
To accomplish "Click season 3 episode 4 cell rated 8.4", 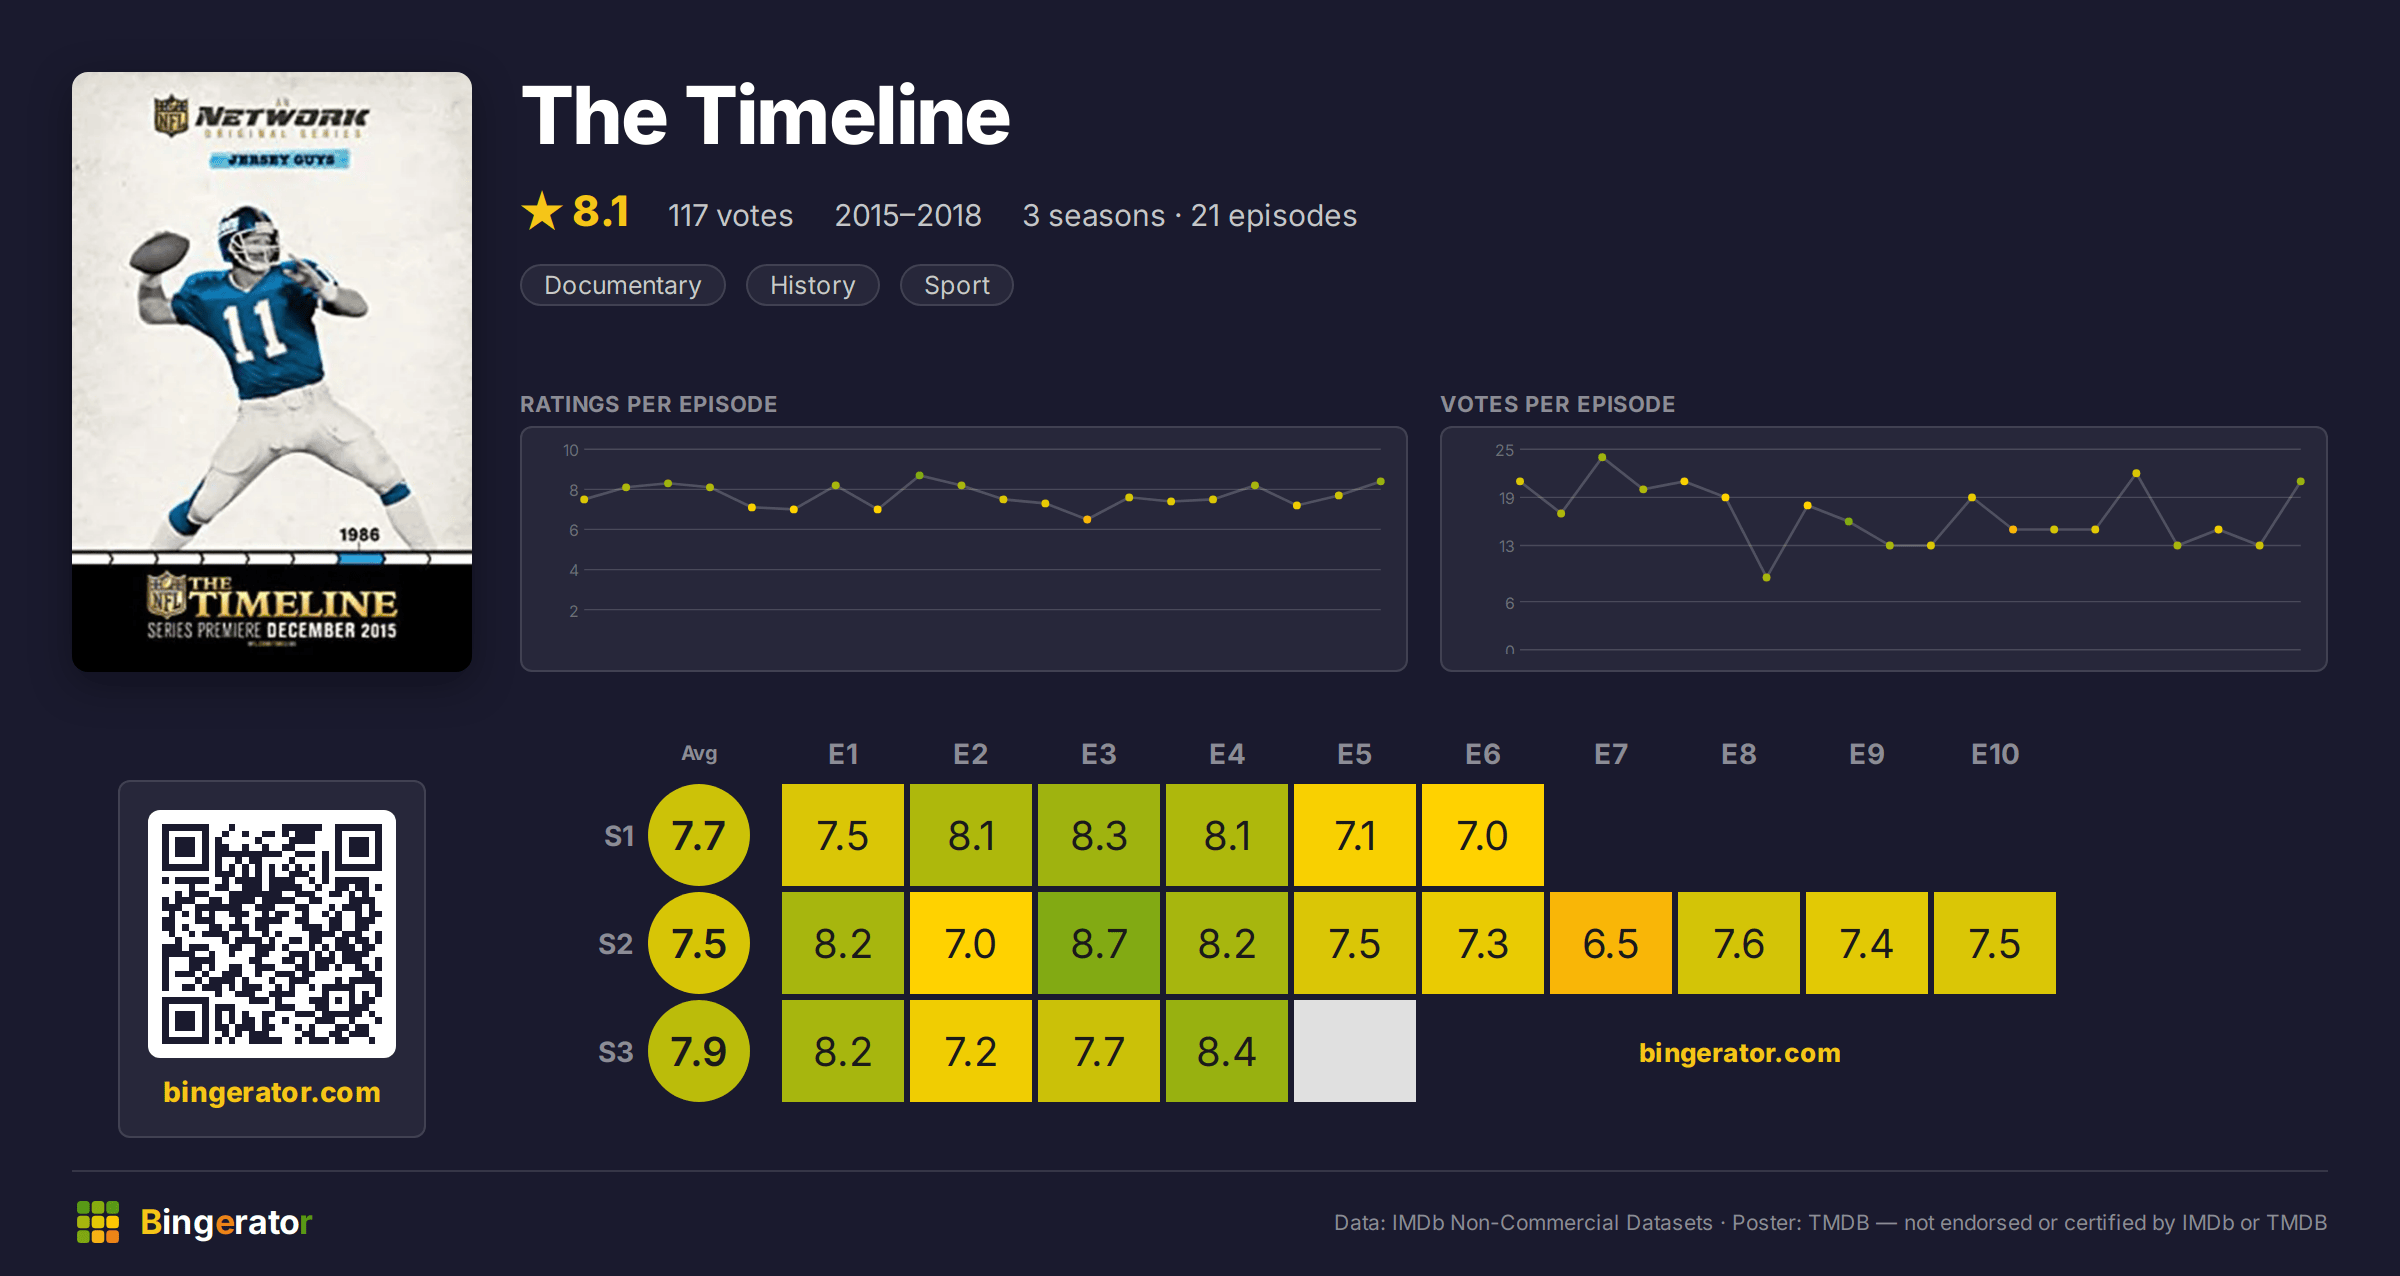I will pos(1227,1051).
